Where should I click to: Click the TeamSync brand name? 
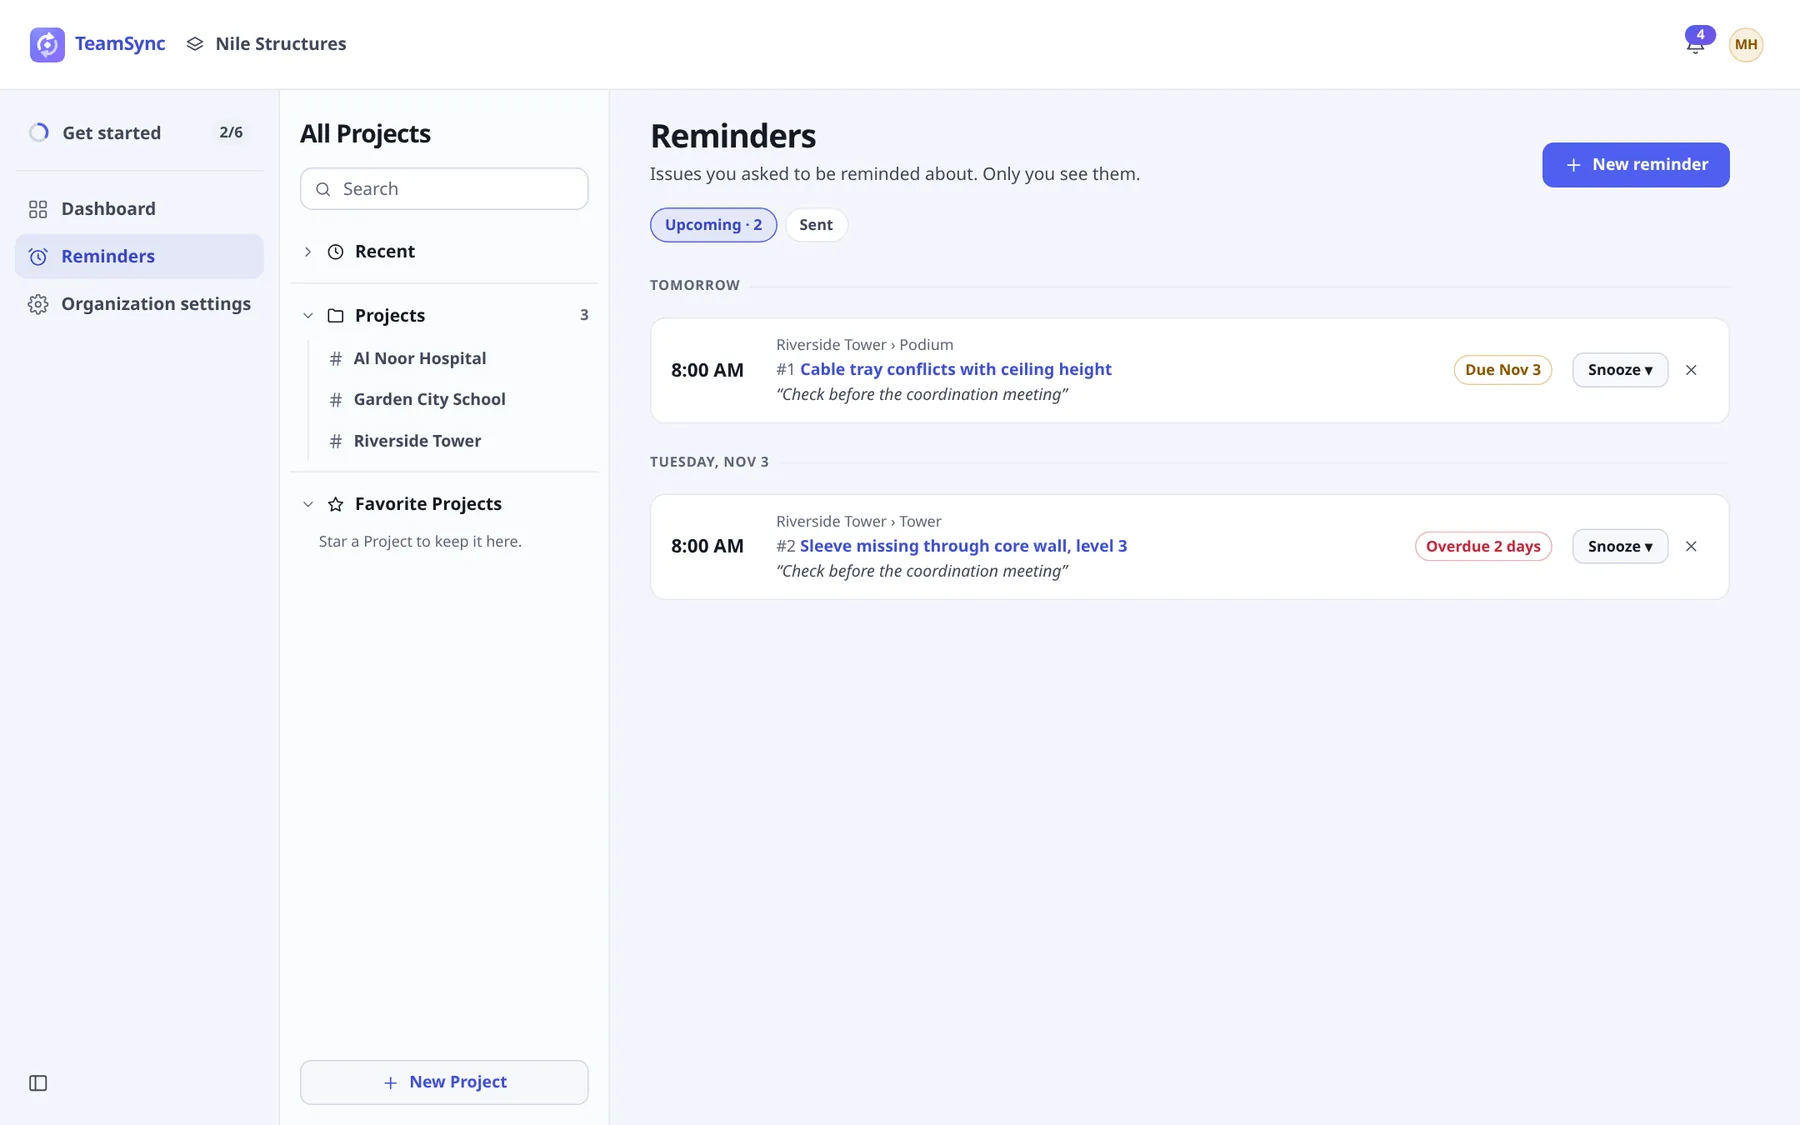click(120, 44)
